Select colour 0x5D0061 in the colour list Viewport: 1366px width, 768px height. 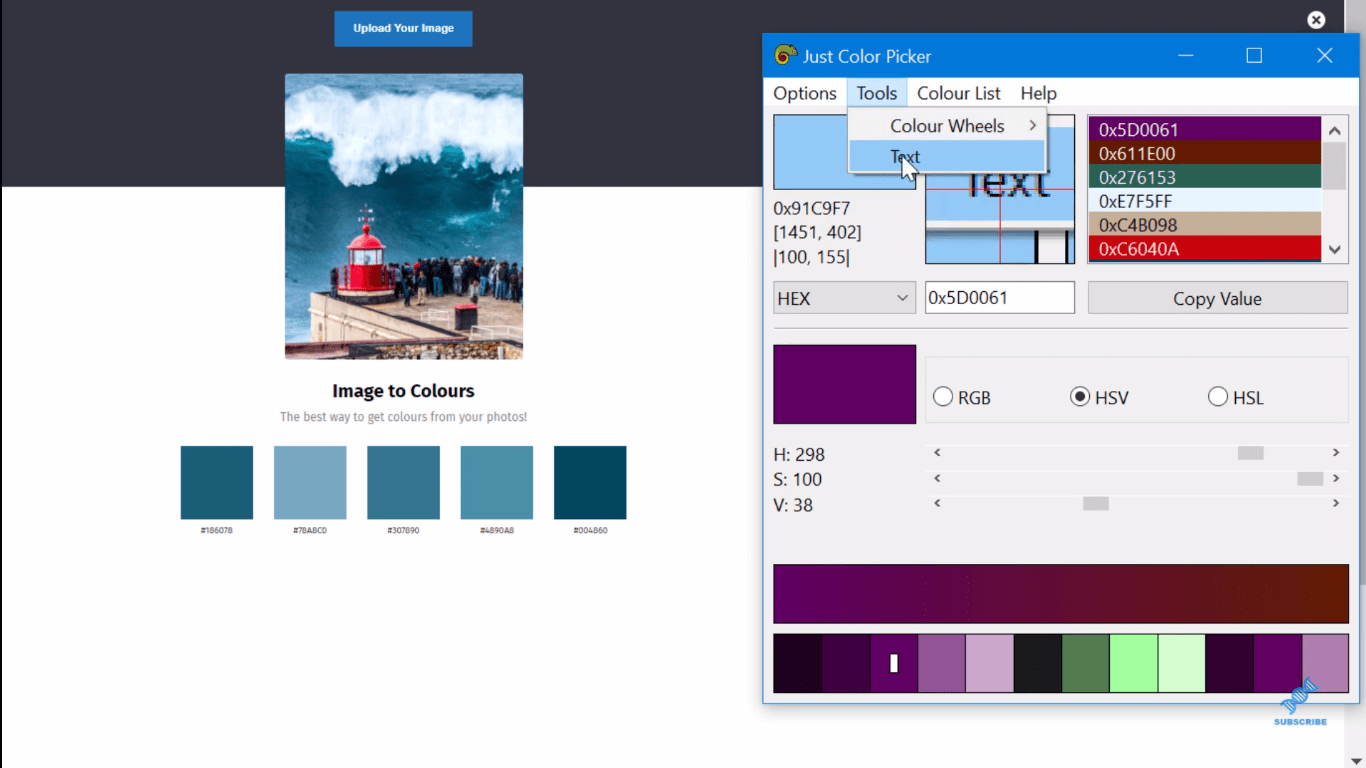[1205, 129]
